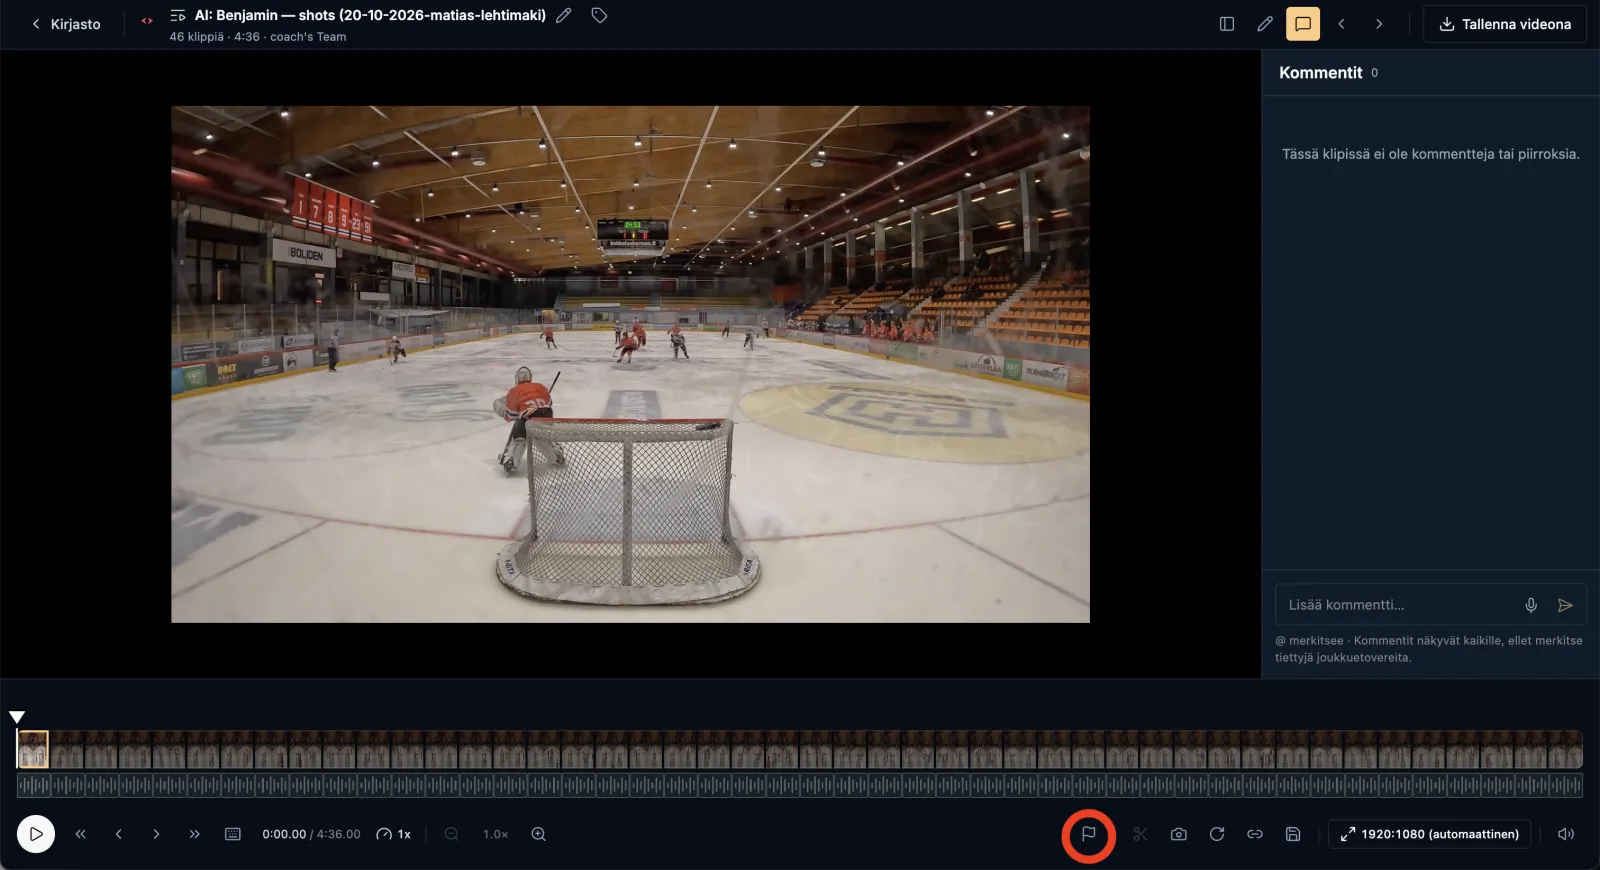The width and height of the screenshot is (1600, 870).
Task: Step forward with the single right chevron below
Action: 156,834
